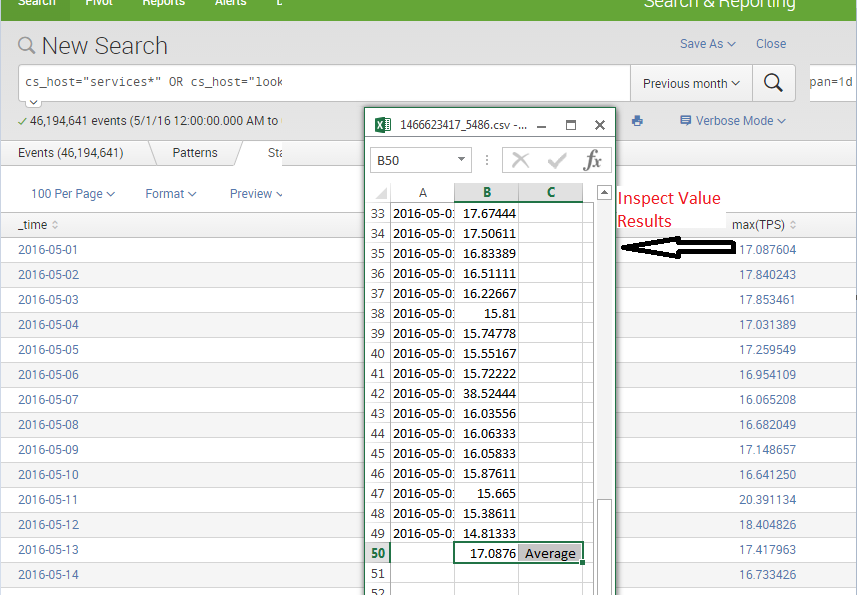Open the Format options menu
857x595 pixels.
pos(170,194)
